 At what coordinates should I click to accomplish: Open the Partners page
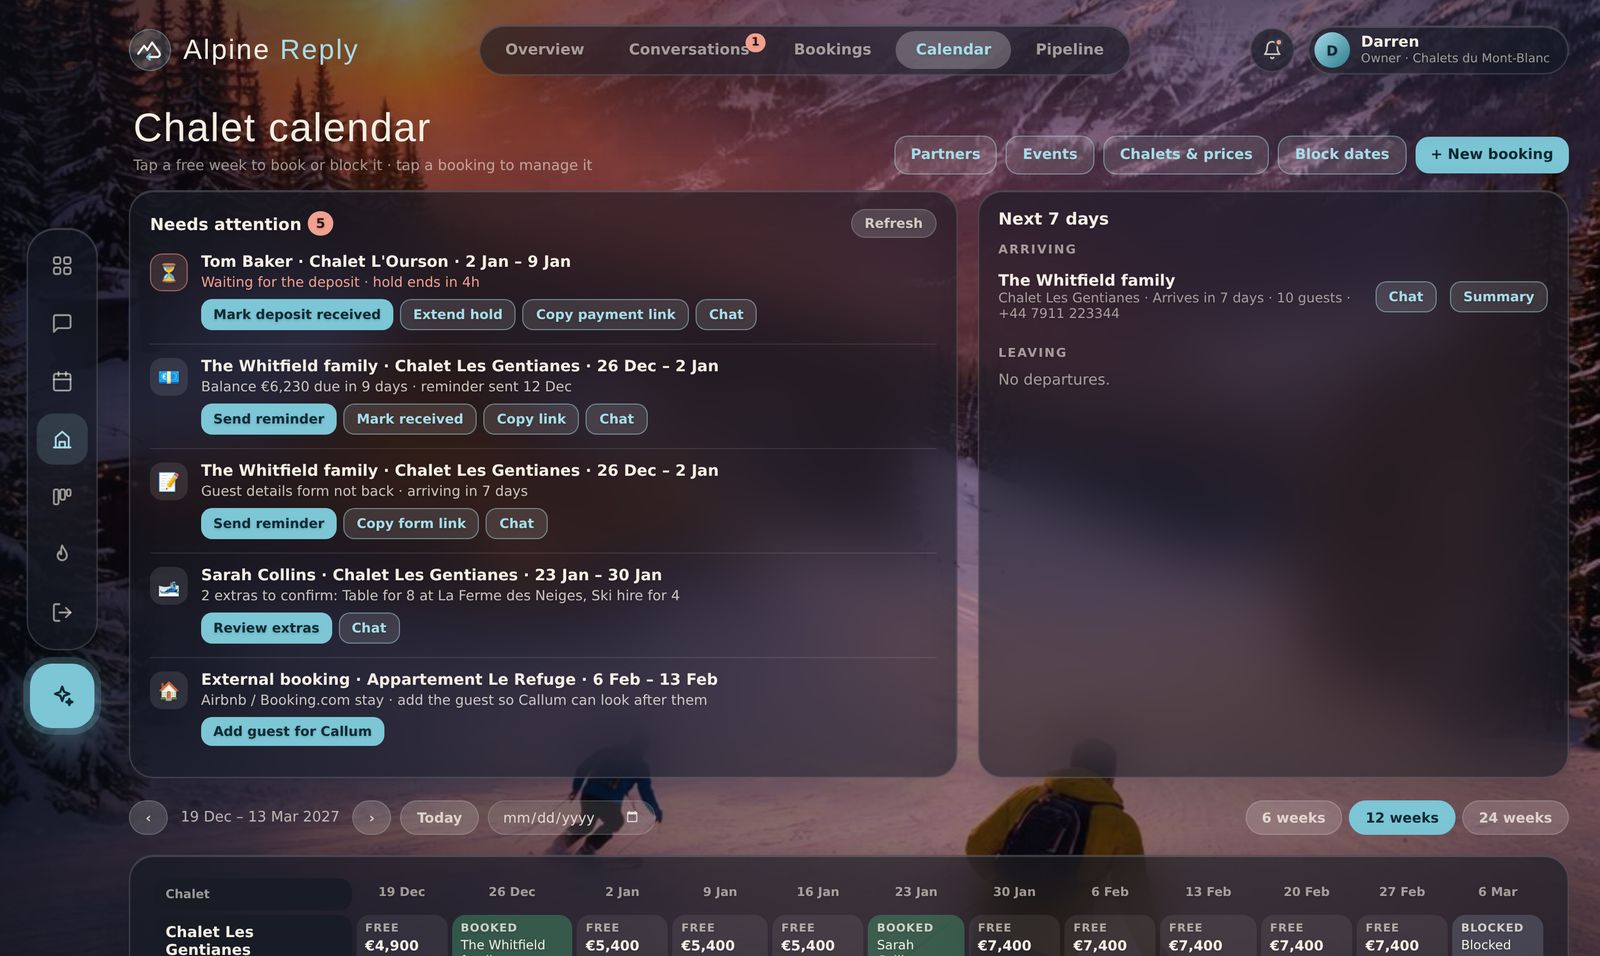(x=945, y=155)
